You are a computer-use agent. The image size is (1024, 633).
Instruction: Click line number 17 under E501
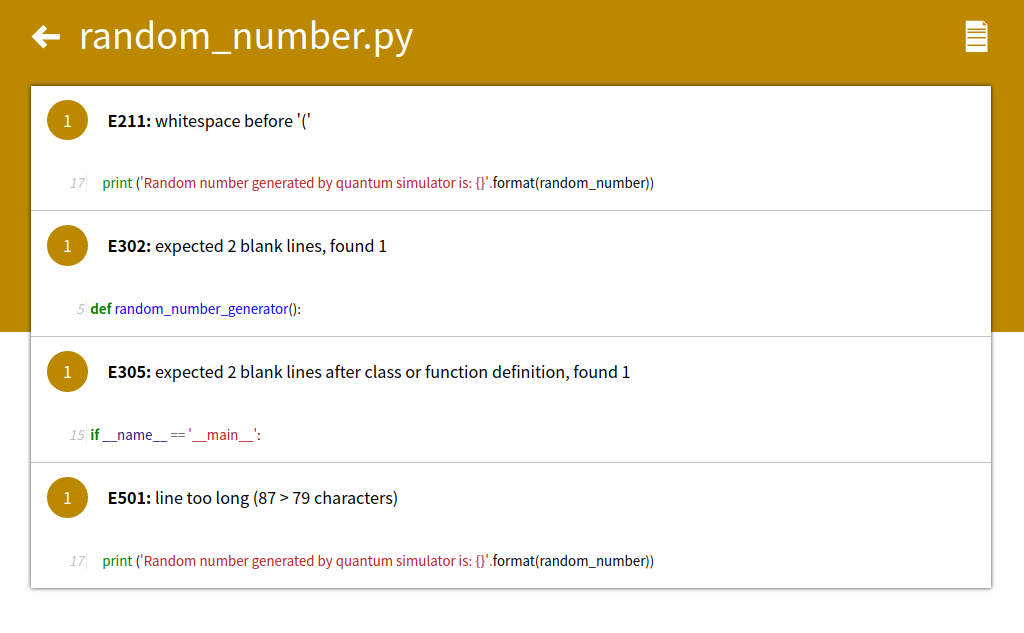click(x=77, y=561)
